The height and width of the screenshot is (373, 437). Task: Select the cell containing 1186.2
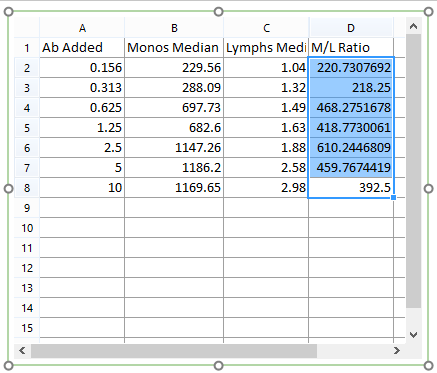[x=174, y=168]
